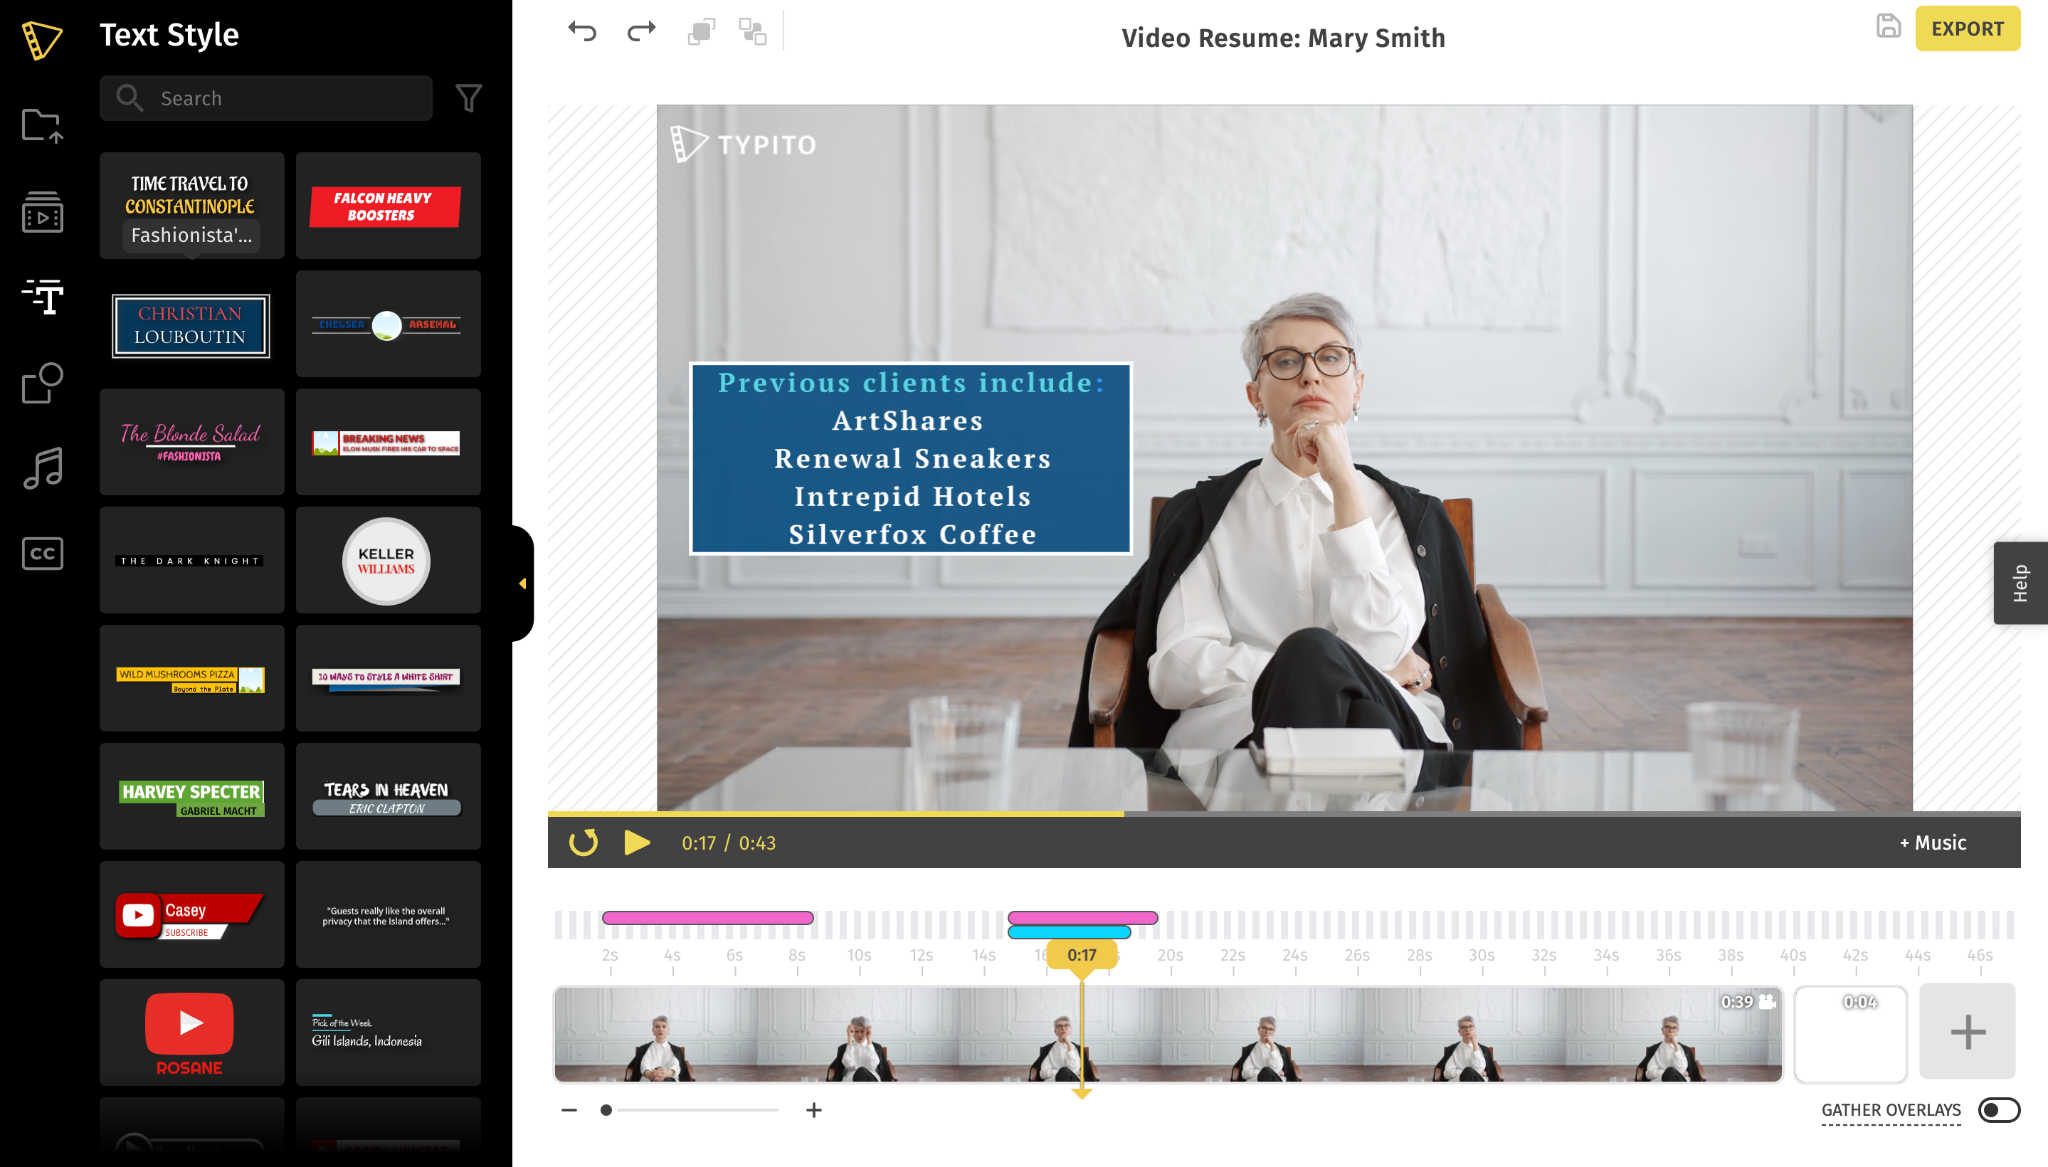The width and height of the screenshot is (2048, 1167).
Task: Click the Gather Overlays label
Action: [1891, 1110]
